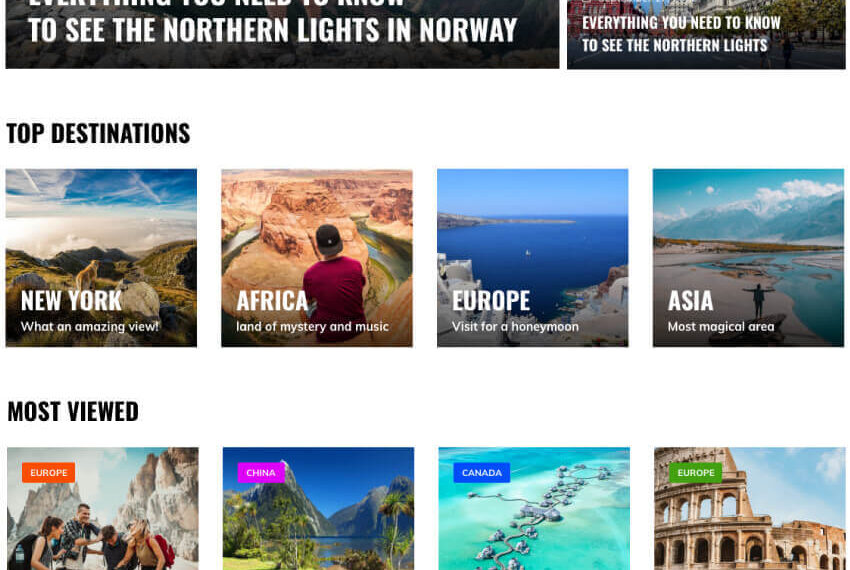The width and height of the screenshot is (850, 570).
Task: Open the mountain lake photo post
Action: 318,509
